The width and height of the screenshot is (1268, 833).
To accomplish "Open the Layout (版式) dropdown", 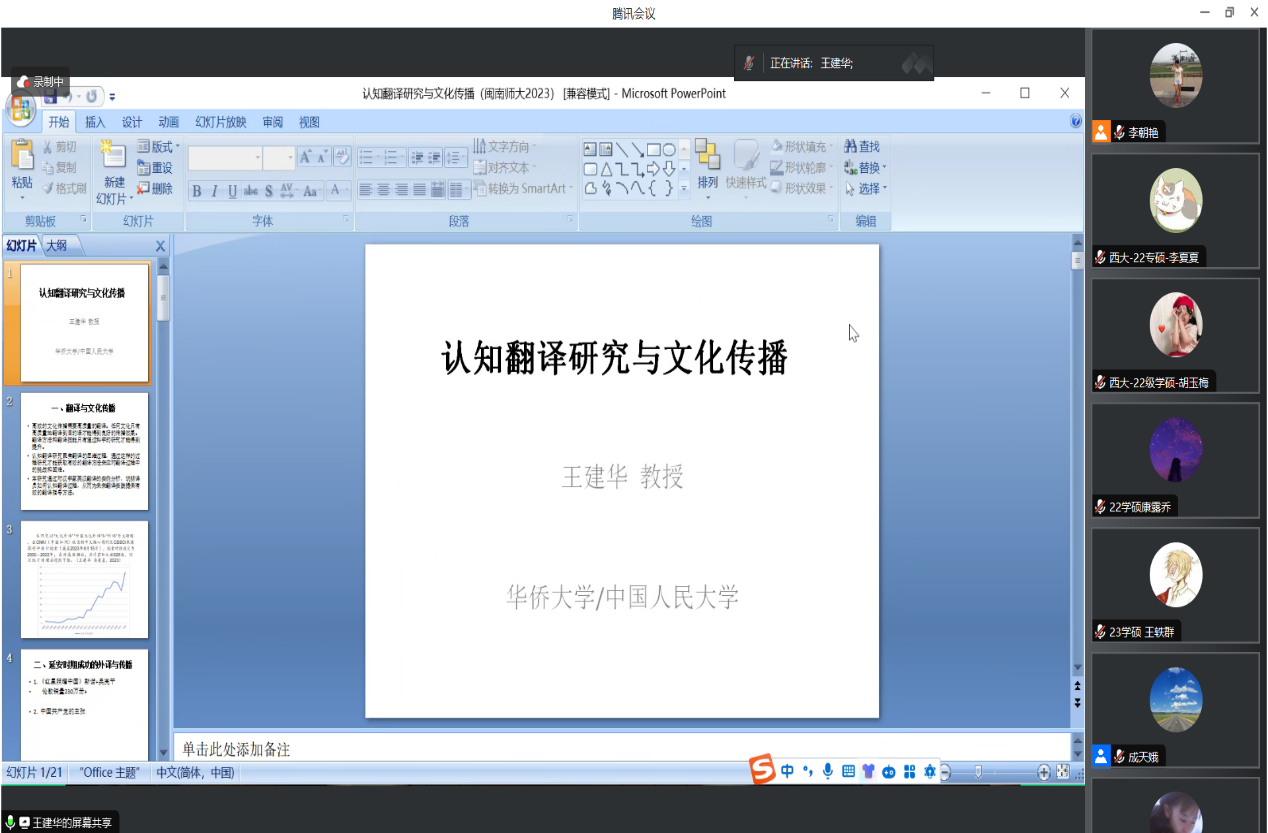I will (x=158, y=147).
